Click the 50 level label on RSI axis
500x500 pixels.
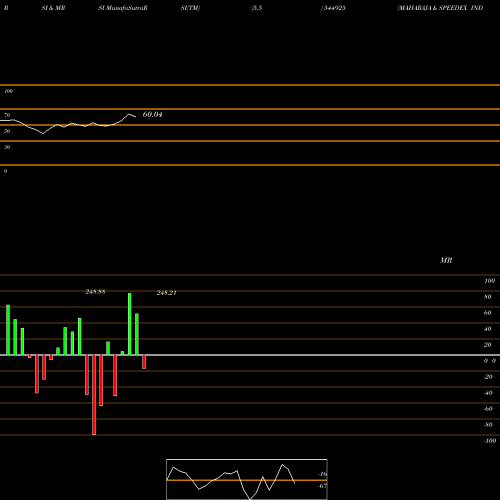(x=7, y=131)
